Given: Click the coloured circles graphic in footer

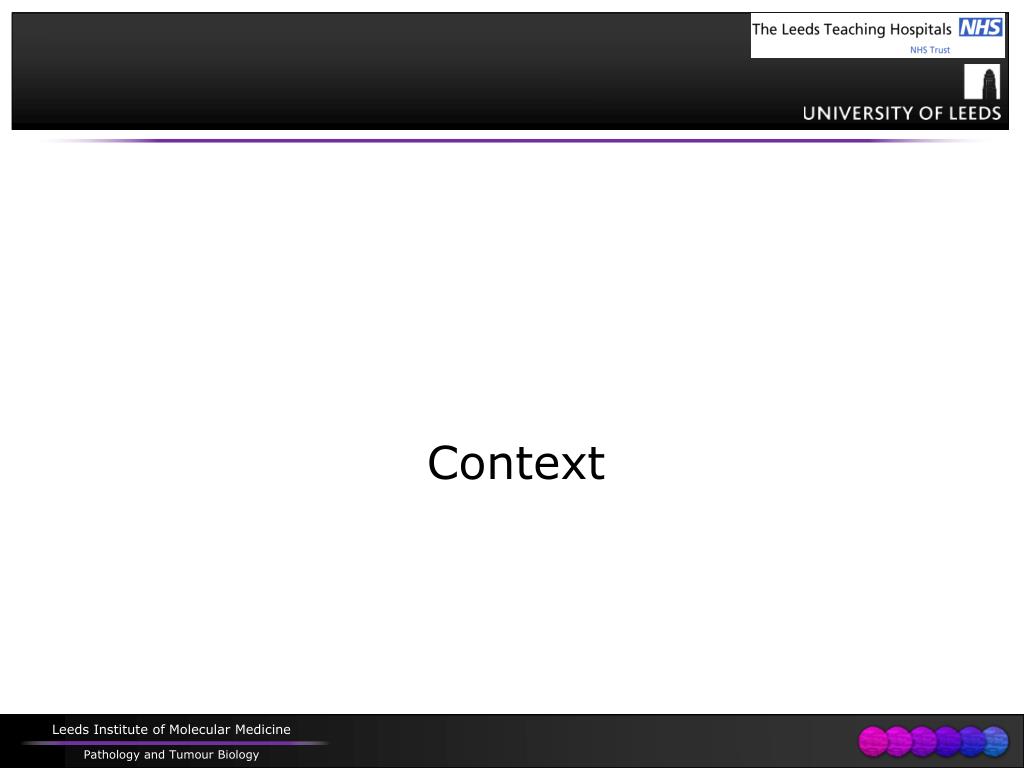Looking at the screenshot, I should 933,741.
